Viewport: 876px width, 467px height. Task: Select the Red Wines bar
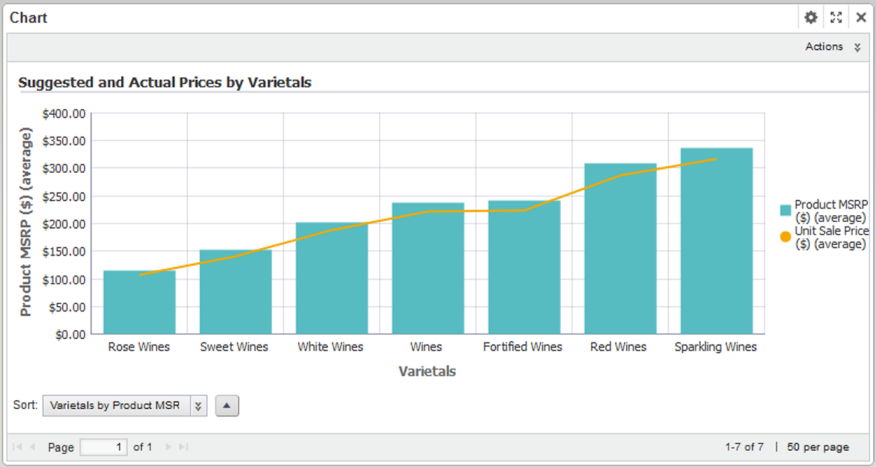click(x=620, y=249)
